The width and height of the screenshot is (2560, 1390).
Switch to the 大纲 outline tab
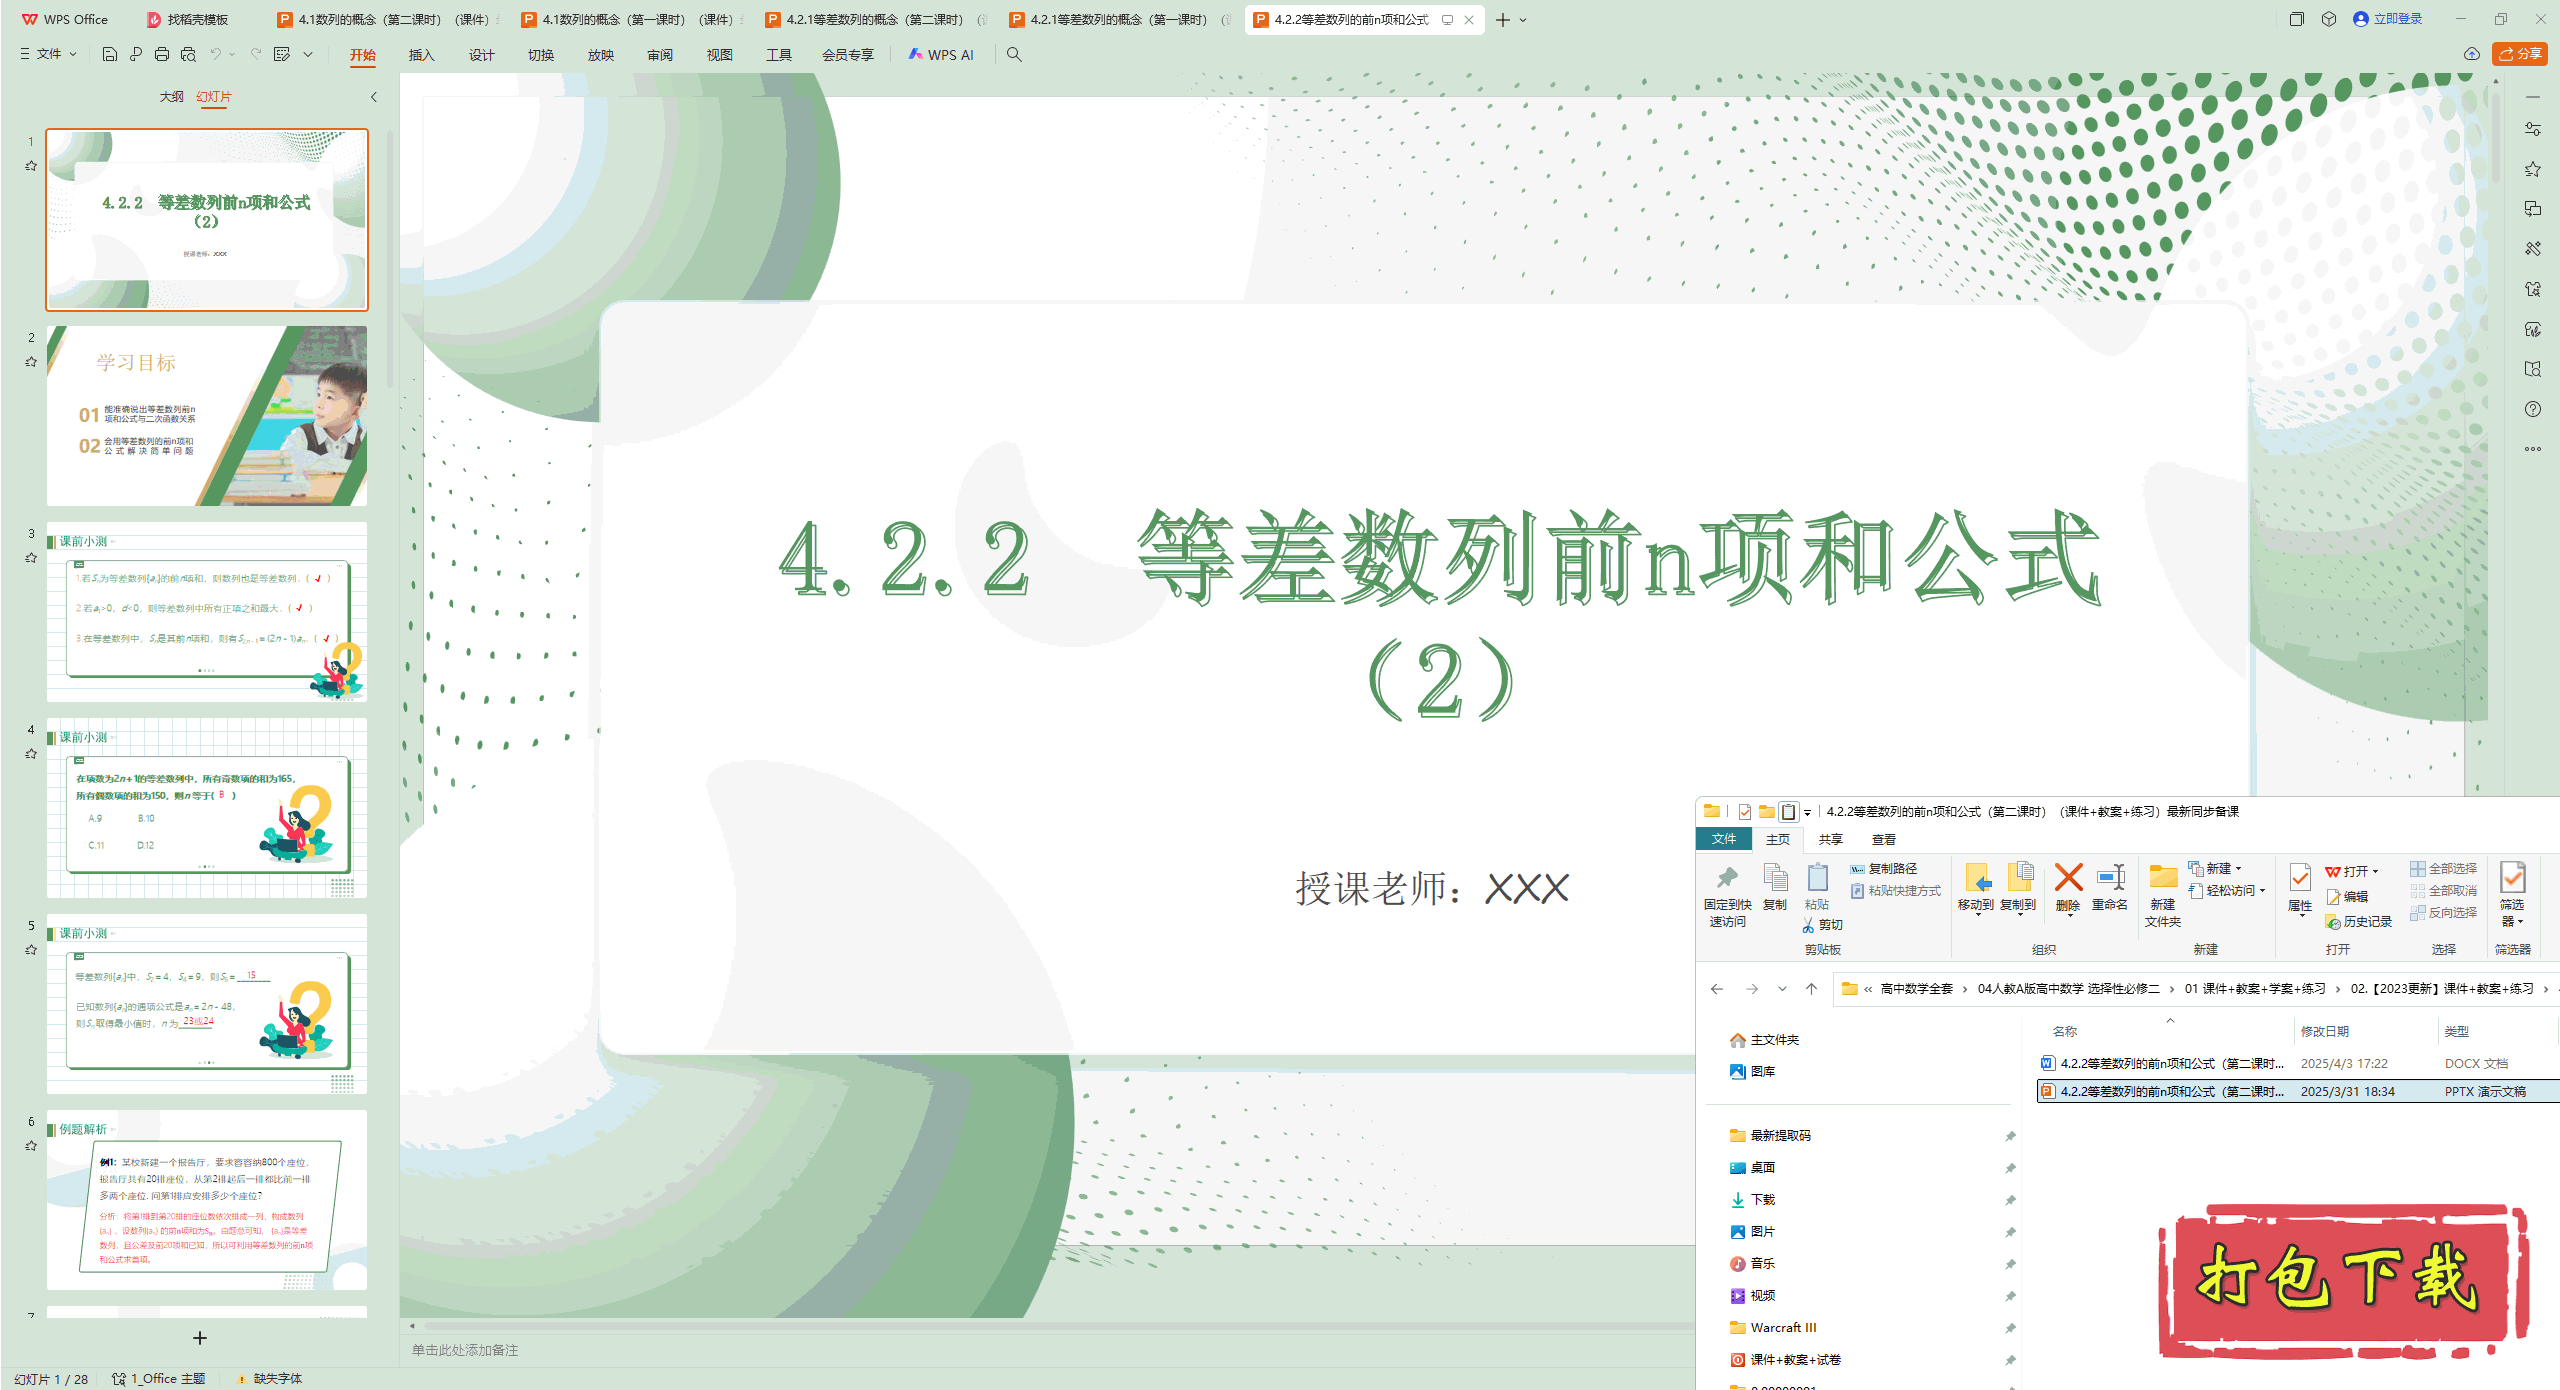(x=171, y=97)
